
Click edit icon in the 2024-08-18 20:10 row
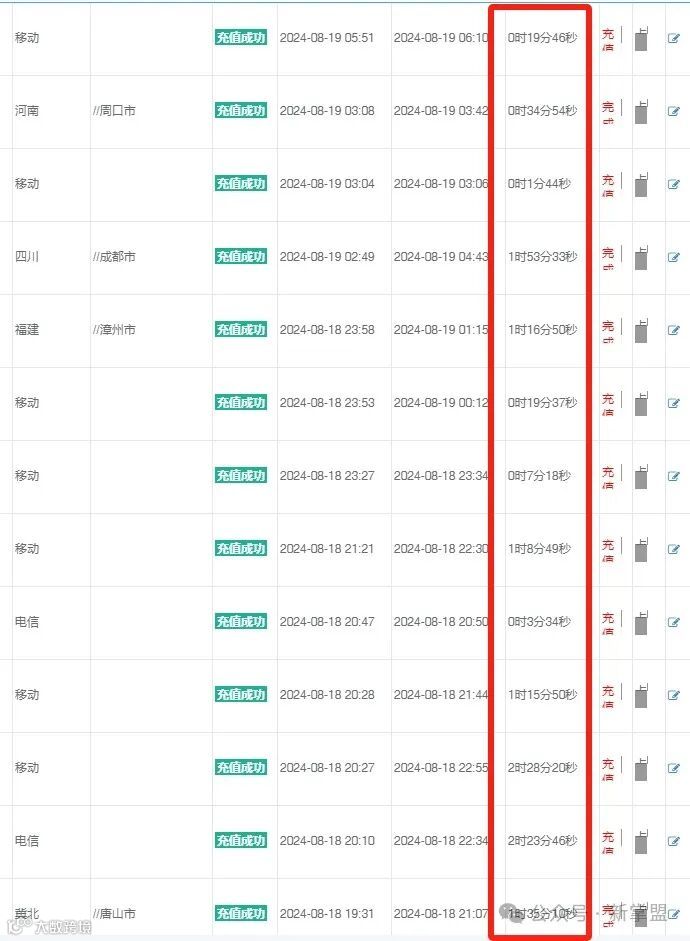pos(674,842)
